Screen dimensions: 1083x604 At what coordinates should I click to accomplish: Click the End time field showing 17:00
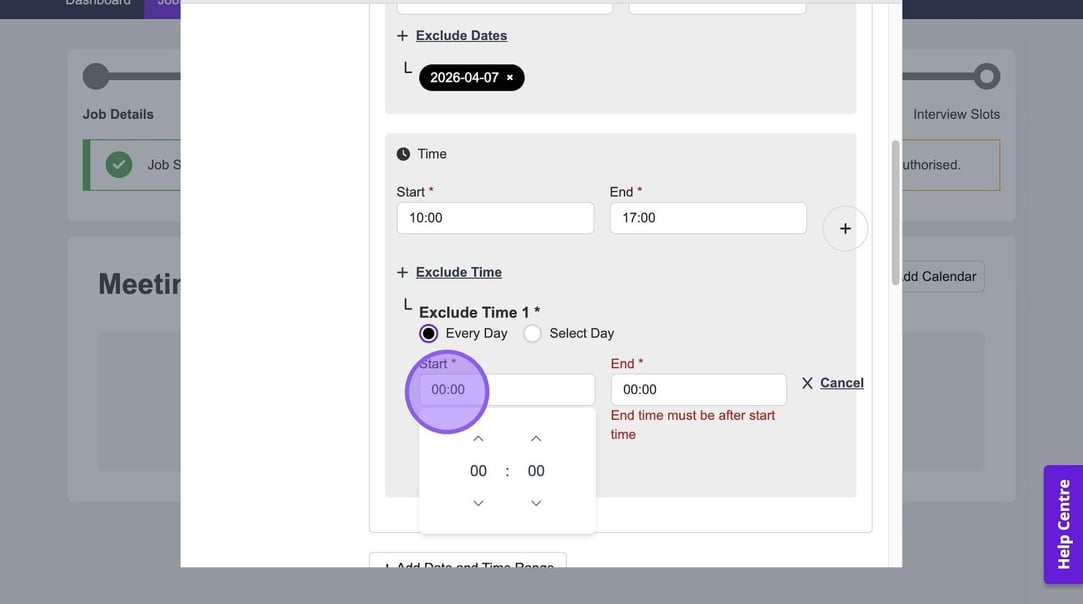point(708,218)
